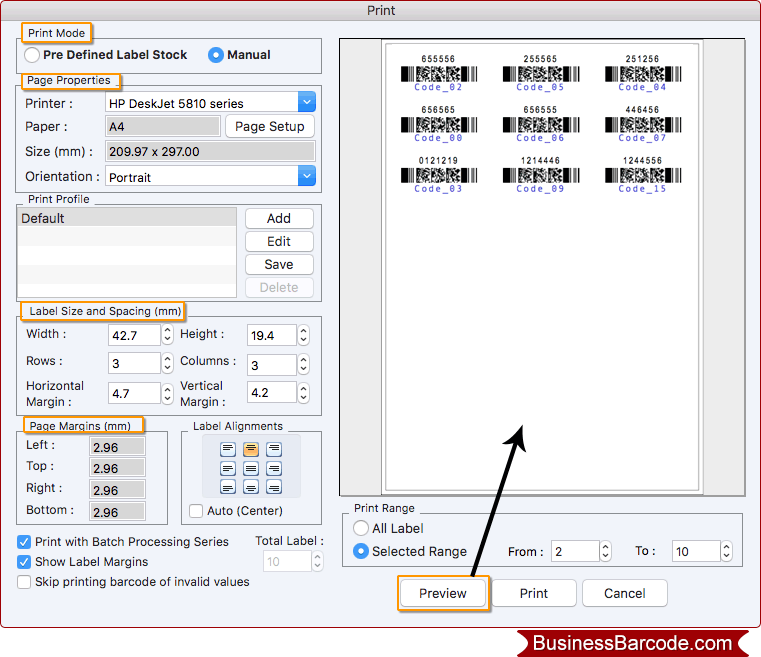The image size is (761, 657).
Task: Select bottom-right label alignment icon
Action: pos(274,487)
